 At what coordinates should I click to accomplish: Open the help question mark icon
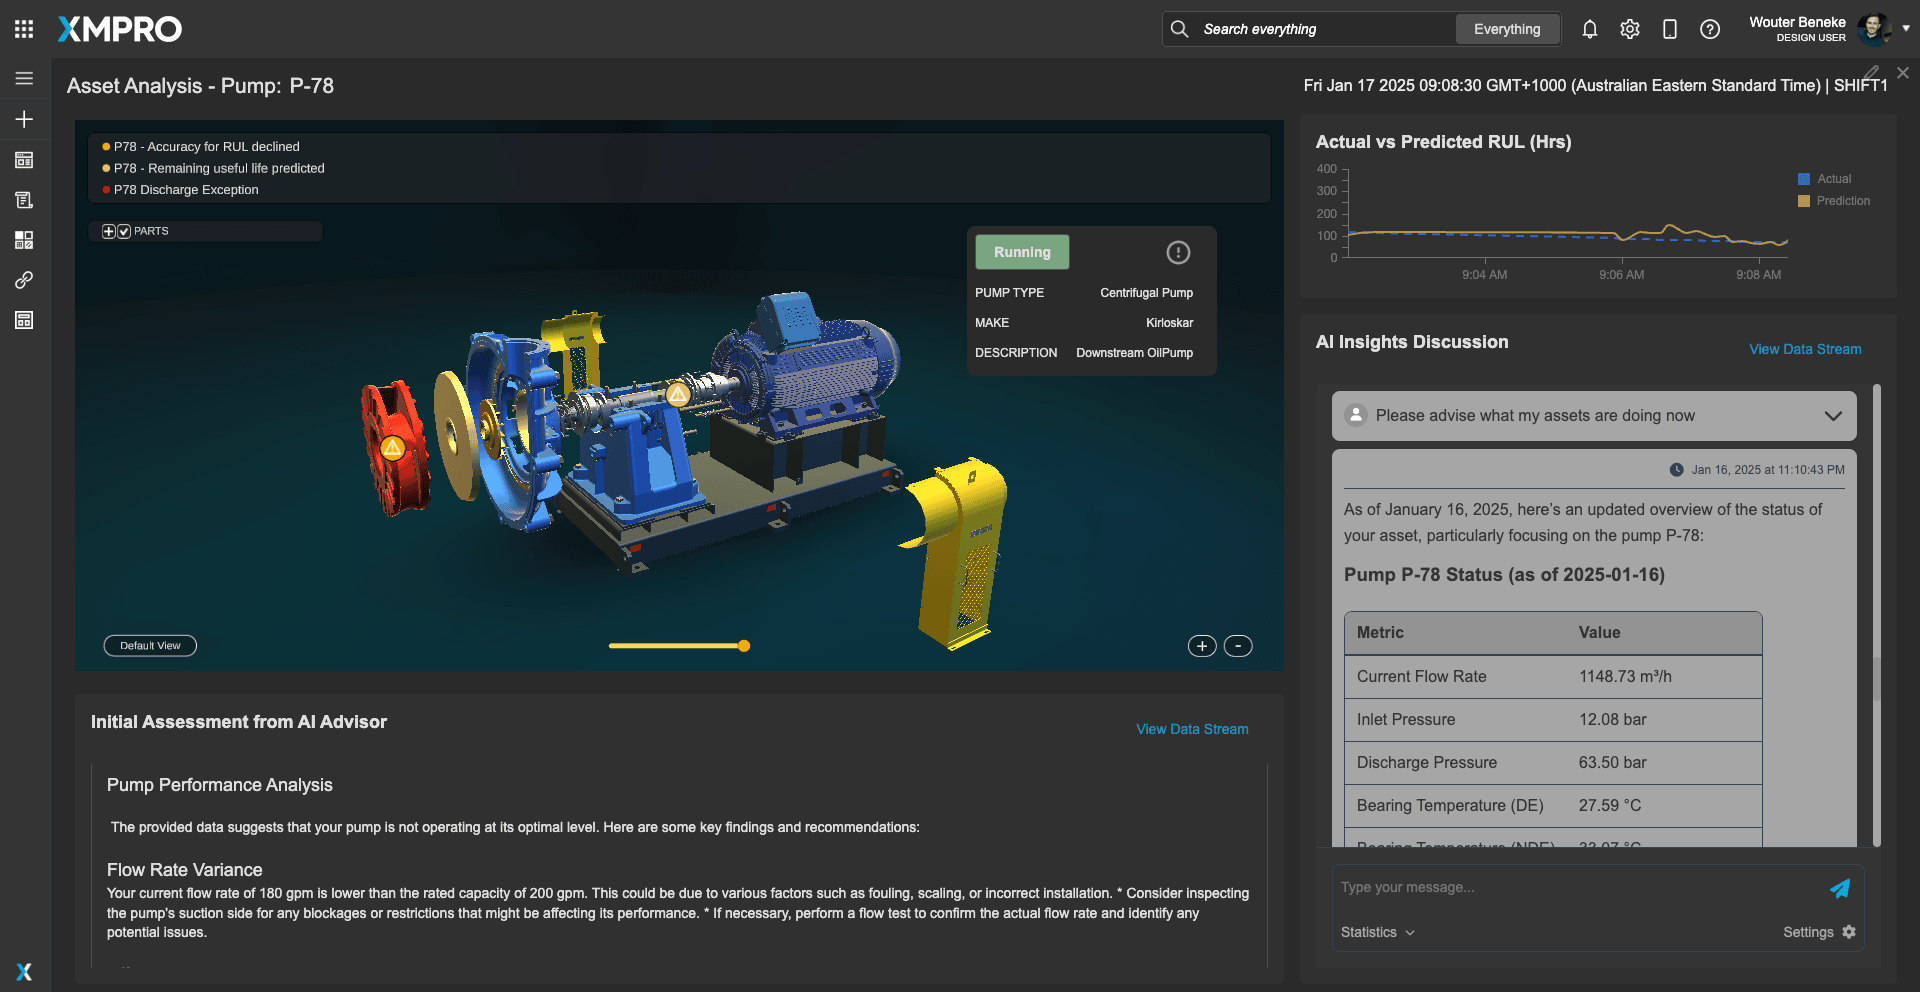click(x=1710, y=29)
